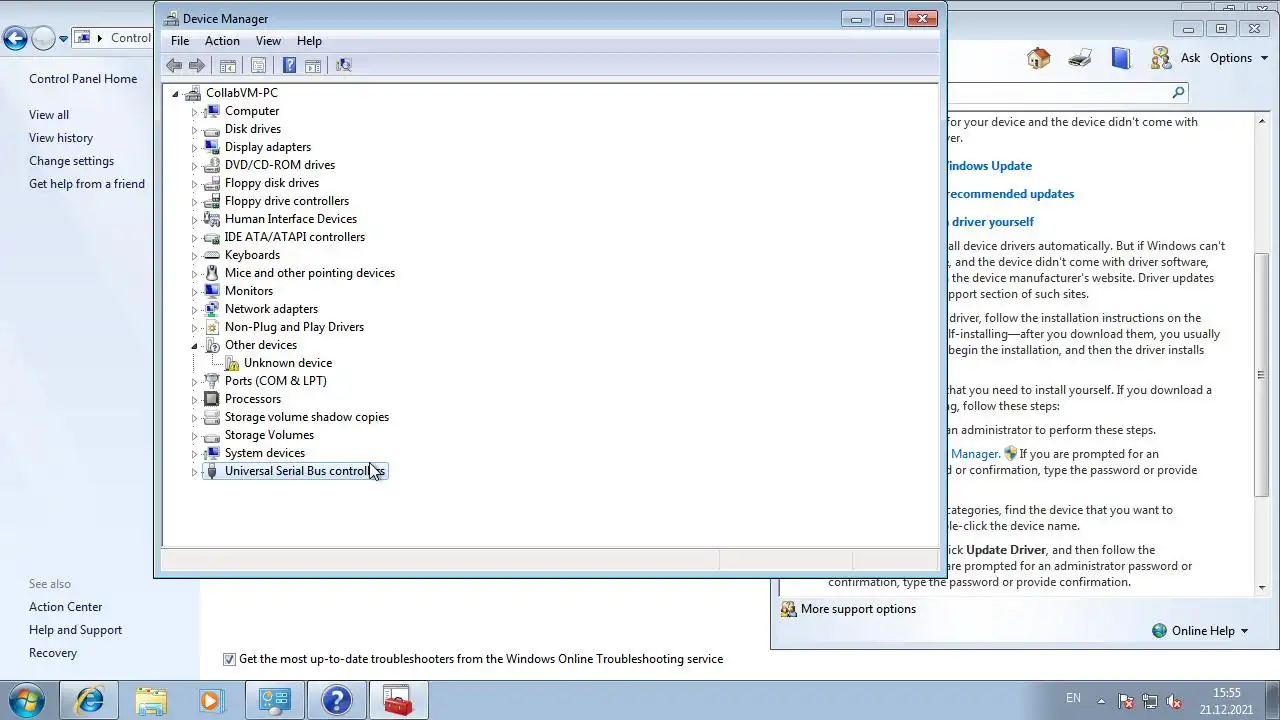Click the Action Center flag tray icon
Viewport: 1280px width, 720px height.
[x=1126, y=701]
